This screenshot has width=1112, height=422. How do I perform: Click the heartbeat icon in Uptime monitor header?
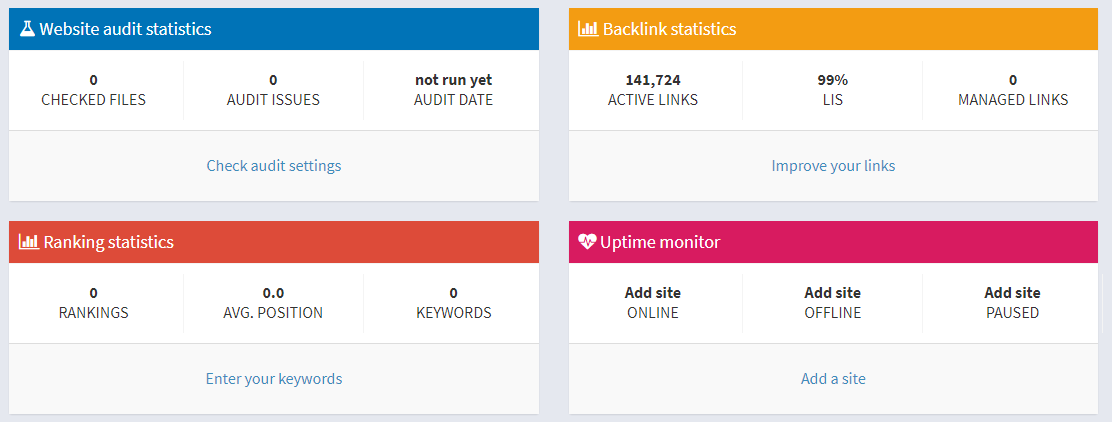point(588,242)
